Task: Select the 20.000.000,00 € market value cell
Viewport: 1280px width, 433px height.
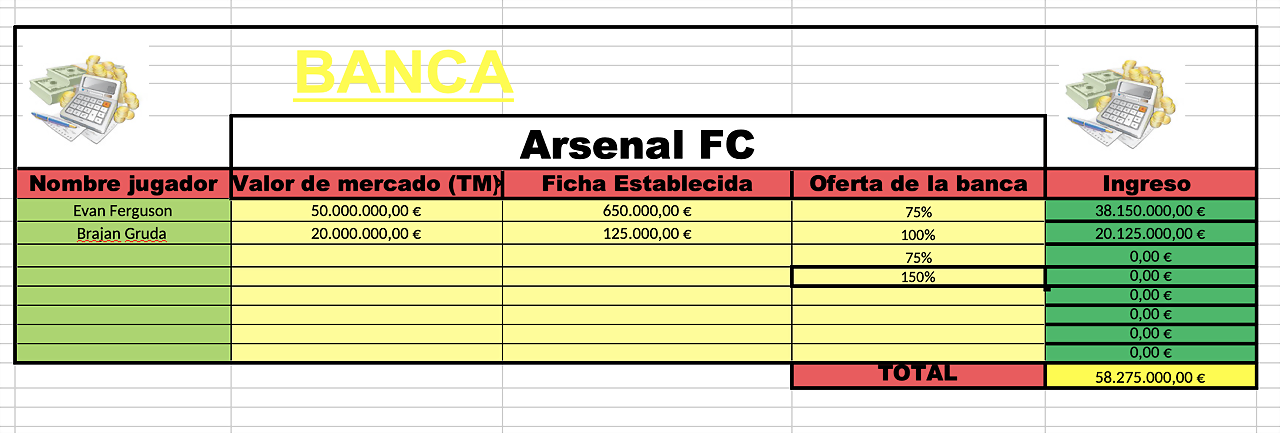Action: coord(367,234)
